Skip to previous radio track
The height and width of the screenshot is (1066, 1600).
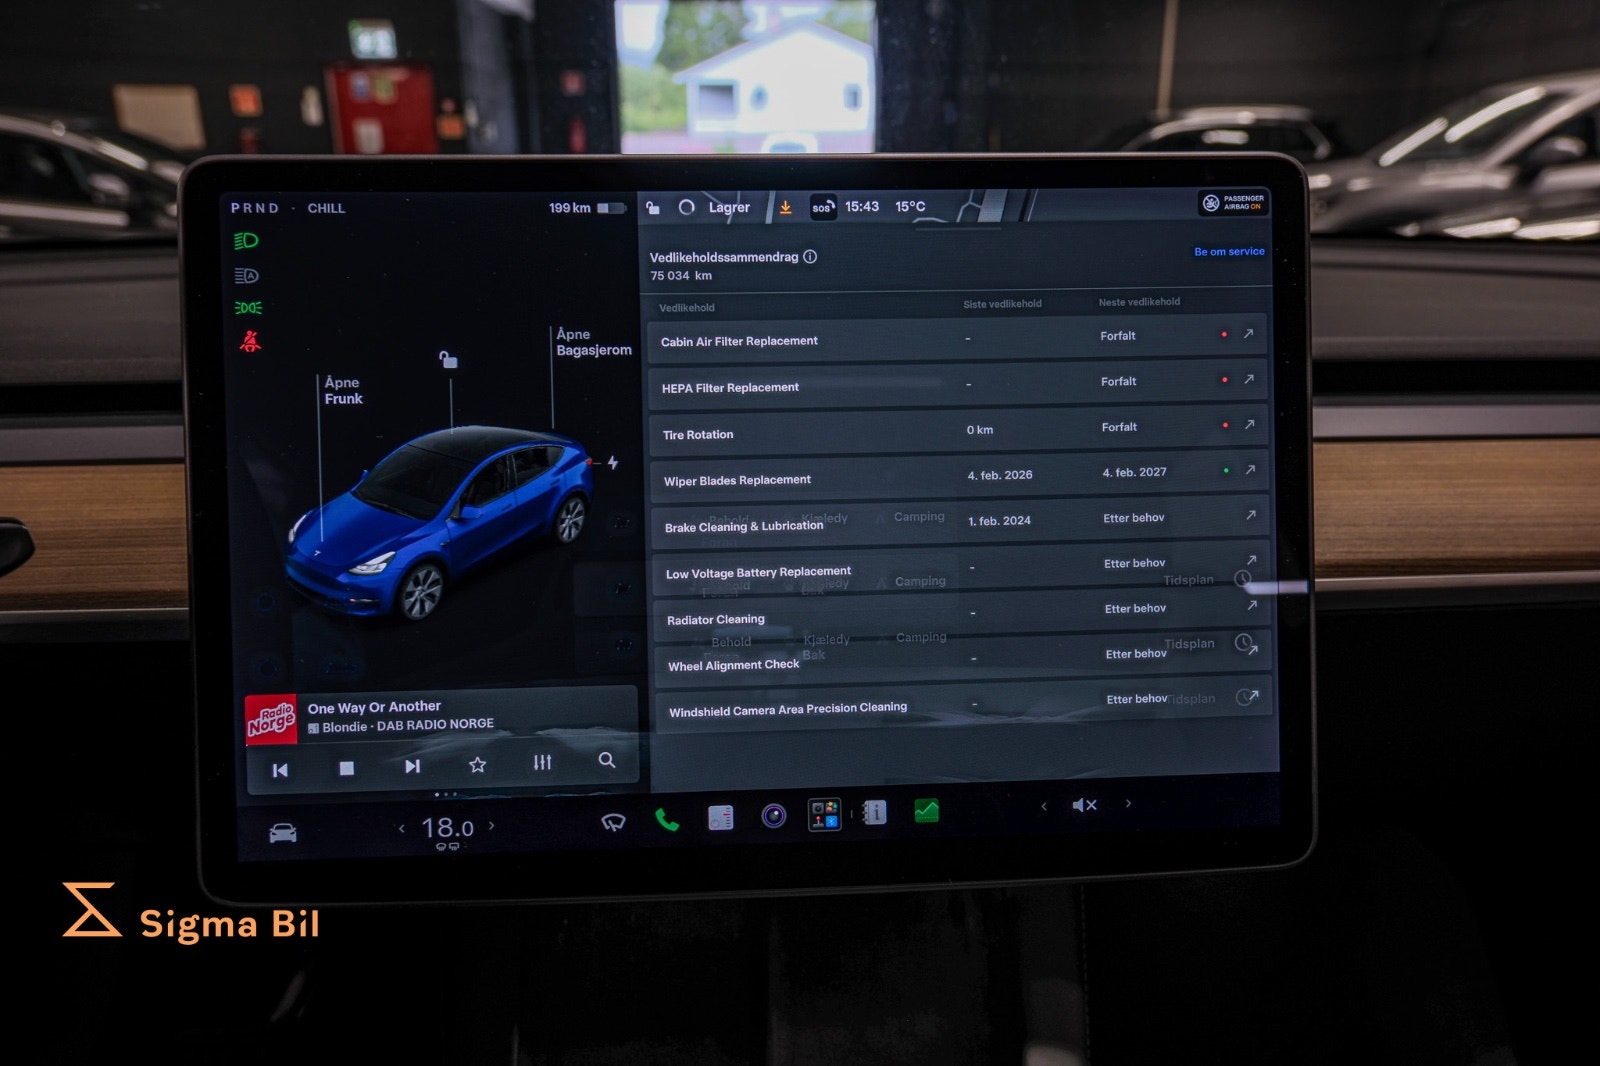[280, 770]
